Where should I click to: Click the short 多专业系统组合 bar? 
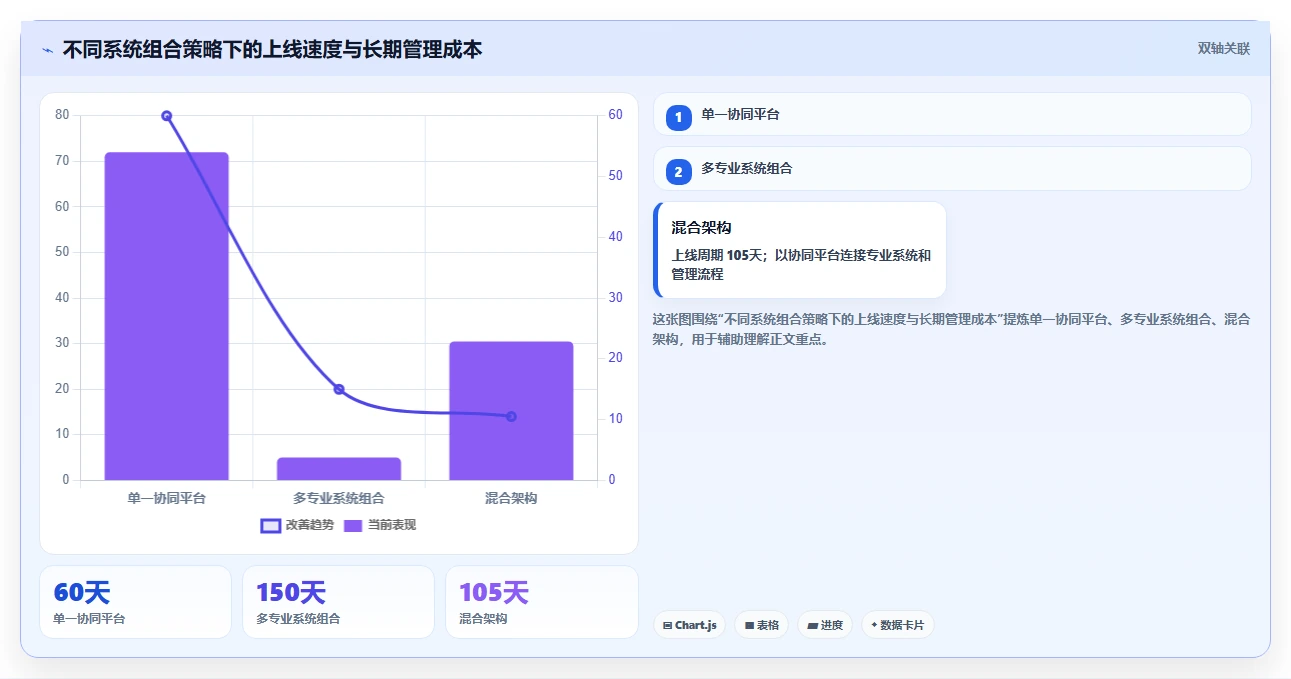[339, 469]
